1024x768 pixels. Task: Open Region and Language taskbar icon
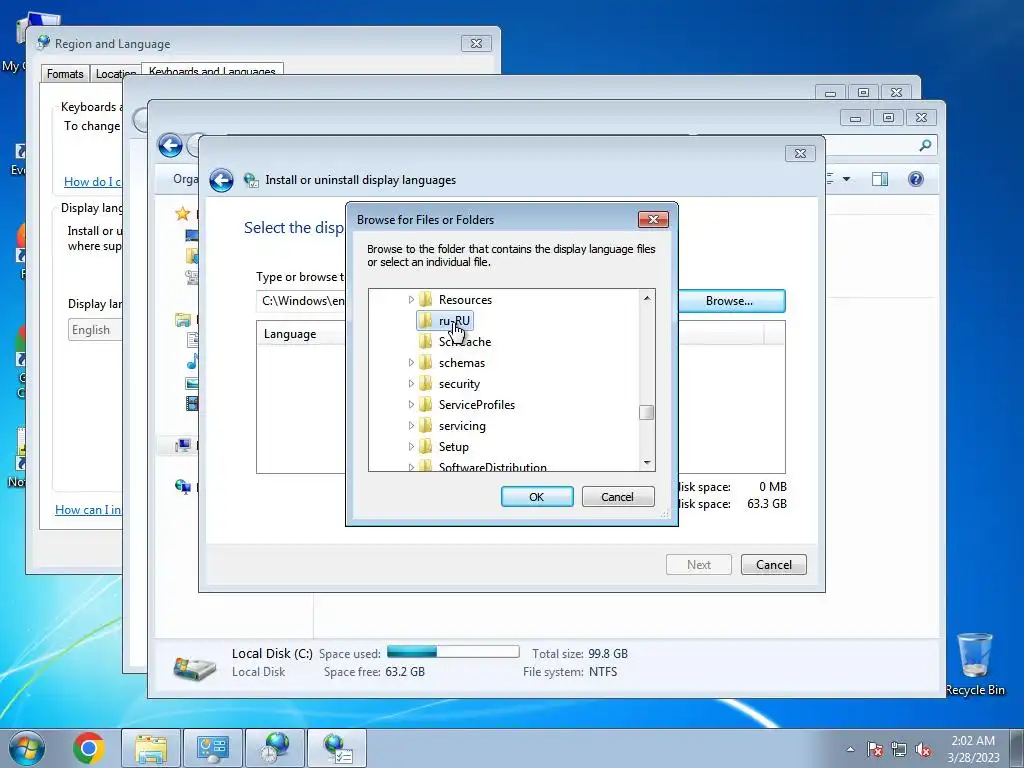pos(275,748)
